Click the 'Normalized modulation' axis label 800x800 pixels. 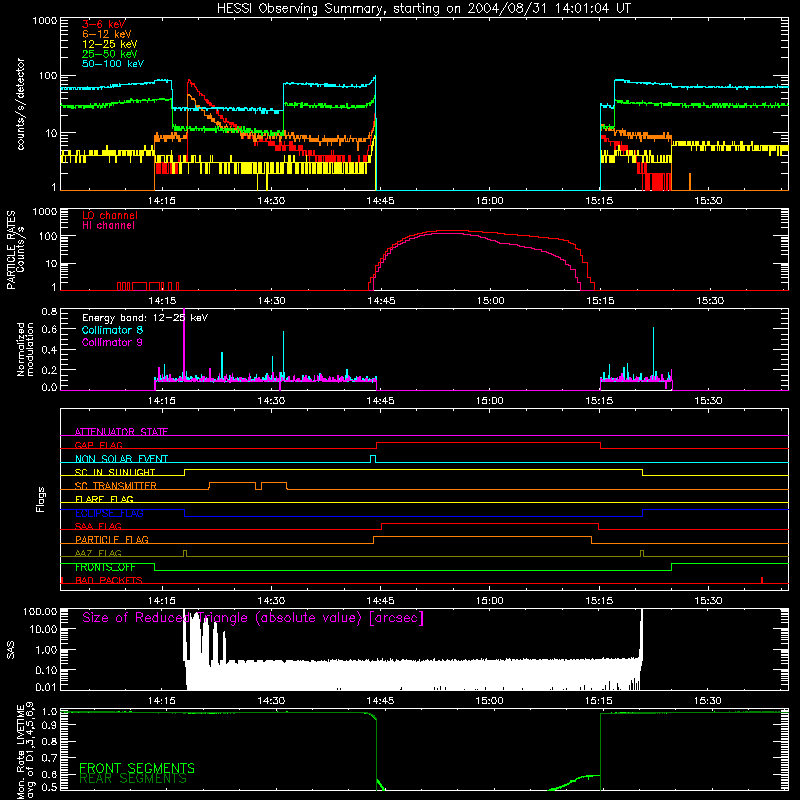[x=25, y=349]
